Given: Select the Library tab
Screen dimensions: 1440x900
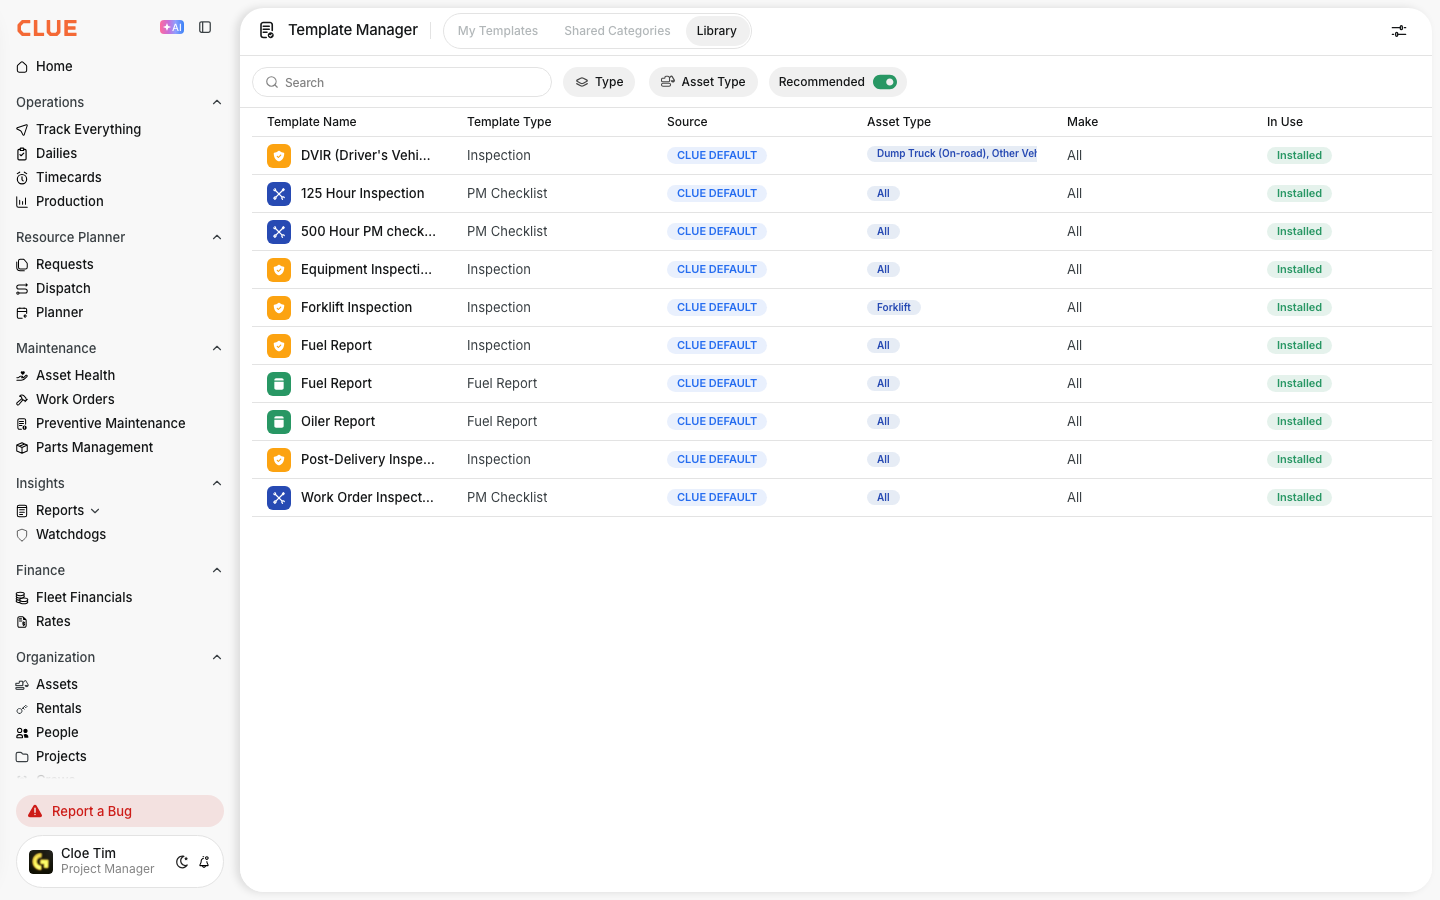Looking at the screenshot, I should 717,31.
